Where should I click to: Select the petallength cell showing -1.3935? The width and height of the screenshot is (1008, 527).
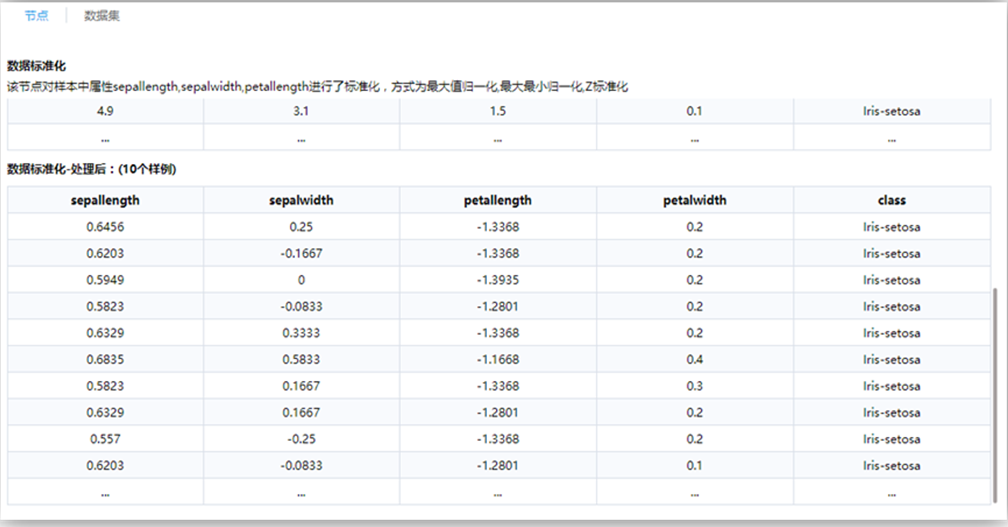click(498, 280)
